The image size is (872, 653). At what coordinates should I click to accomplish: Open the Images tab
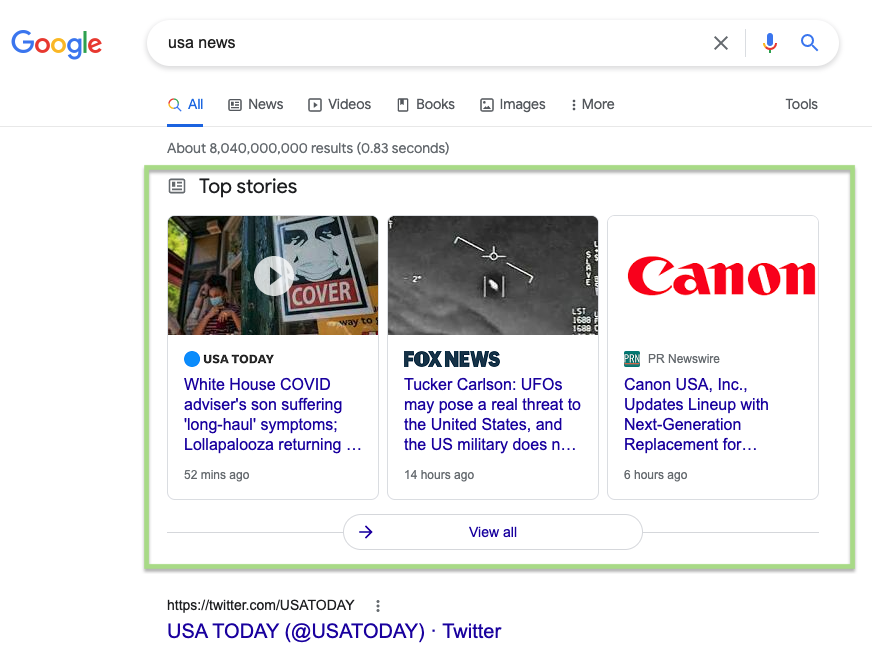pos(513,105)
